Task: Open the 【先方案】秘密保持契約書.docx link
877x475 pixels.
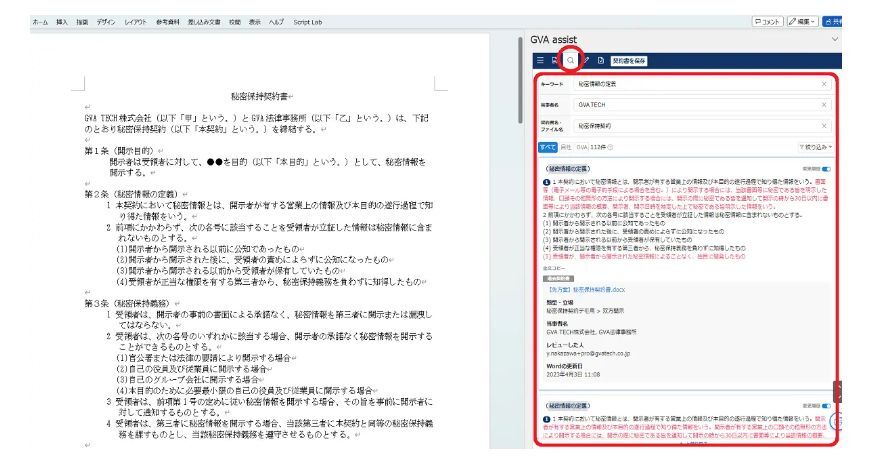Action: tap(586, 290)
